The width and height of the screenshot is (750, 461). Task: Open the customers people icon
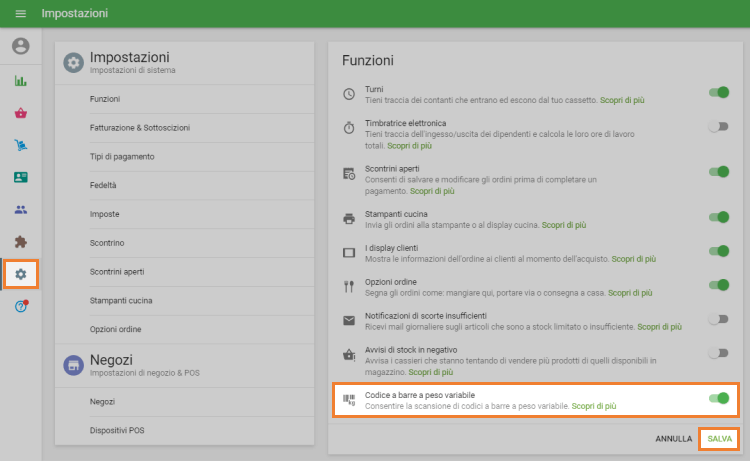pos(20,209)
